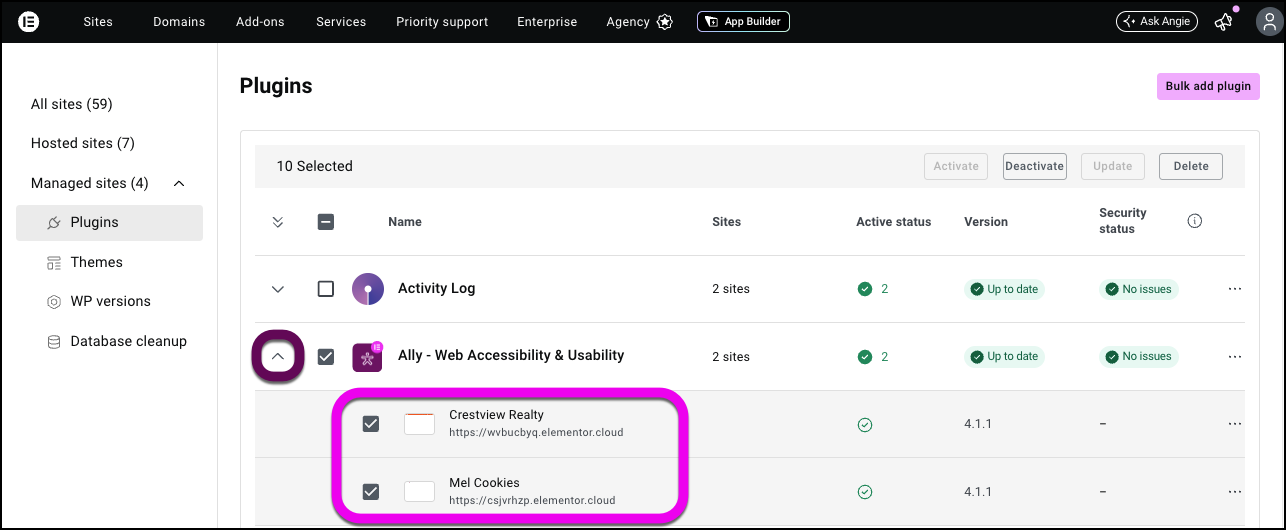The image size is (1286, 530).
Task: Expand the Activity Log row
Action: click(x=278, y=289)
